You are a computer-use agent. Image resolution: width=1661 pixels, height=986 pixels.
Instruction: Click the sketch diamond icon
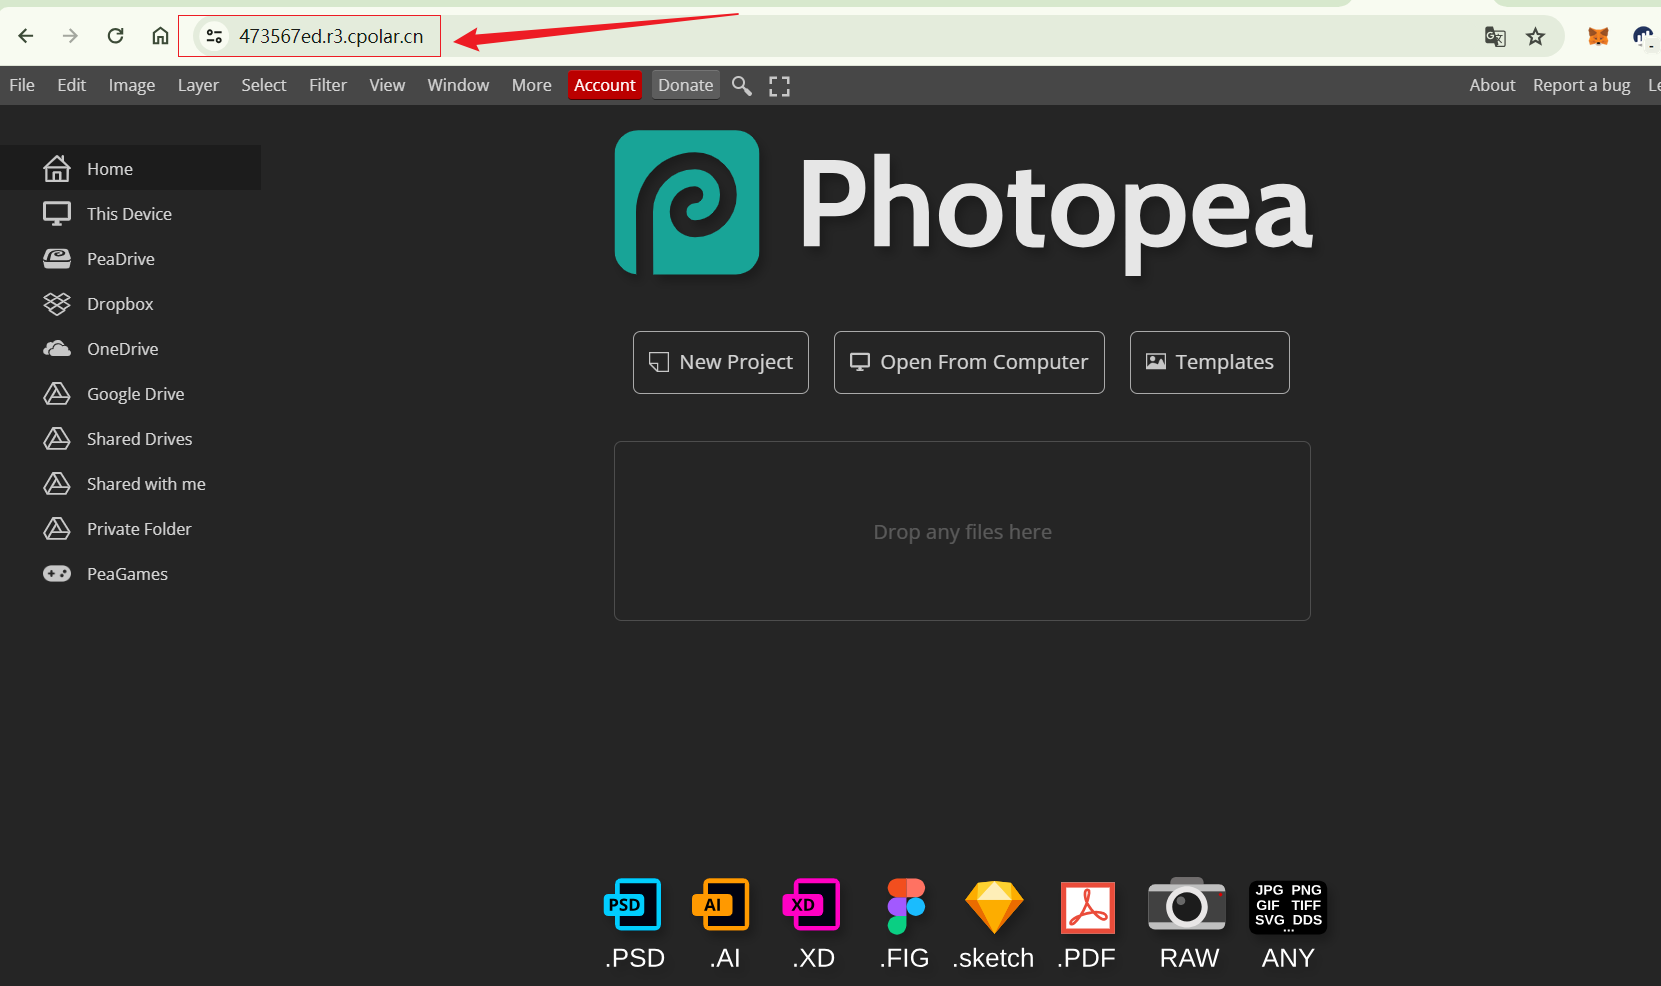coord(994,907)
